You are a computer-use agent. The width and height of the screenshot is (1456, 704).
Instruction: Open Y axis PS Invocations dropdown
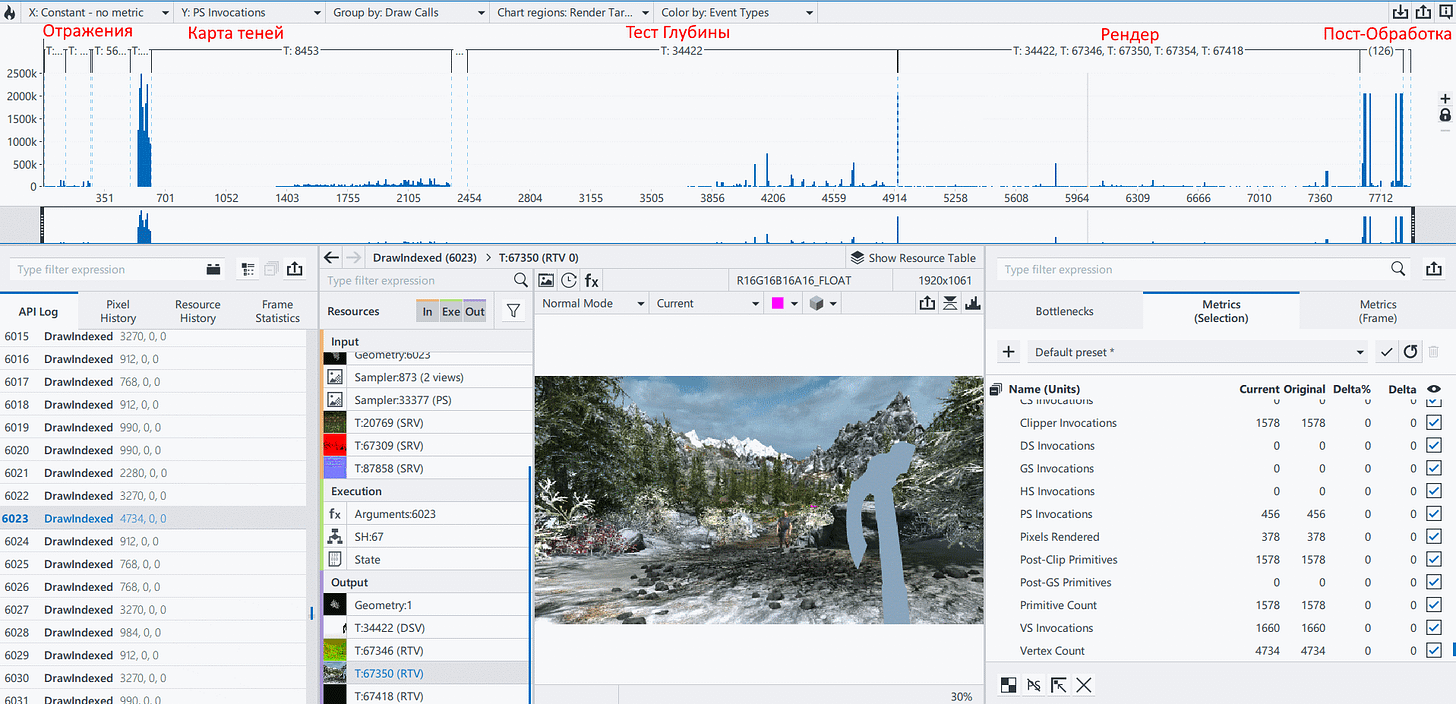249,13
